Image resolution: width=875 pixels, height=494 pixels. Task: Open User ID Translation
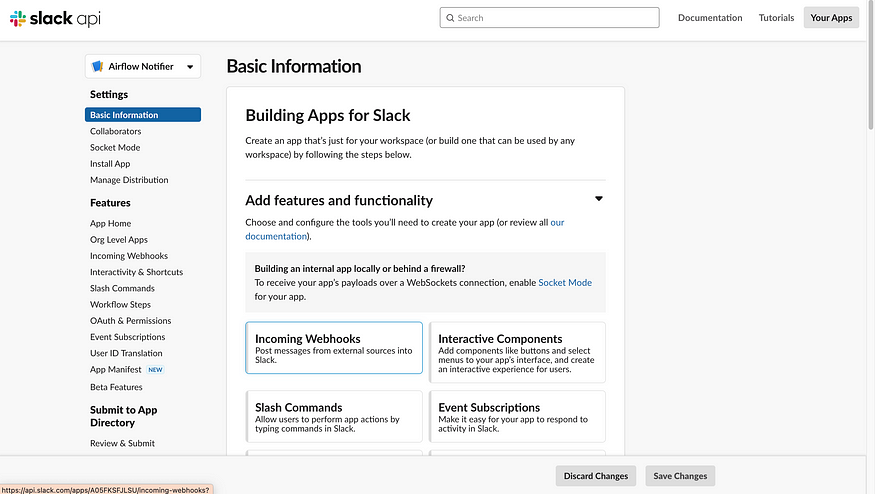tap(126, 353)
